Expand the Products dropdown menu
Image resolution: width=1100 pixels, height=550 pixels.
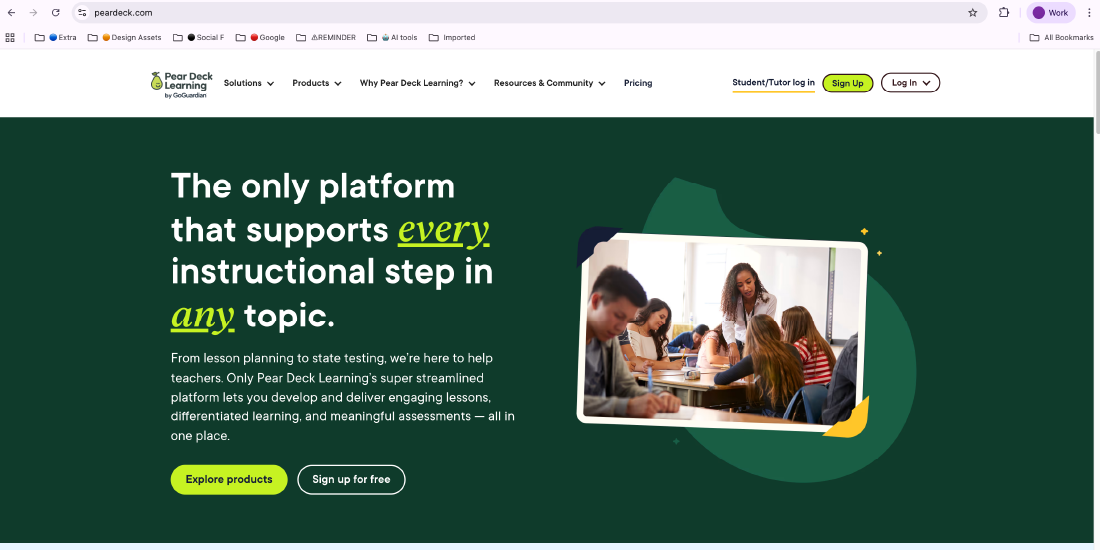click(x=316, y=83)
